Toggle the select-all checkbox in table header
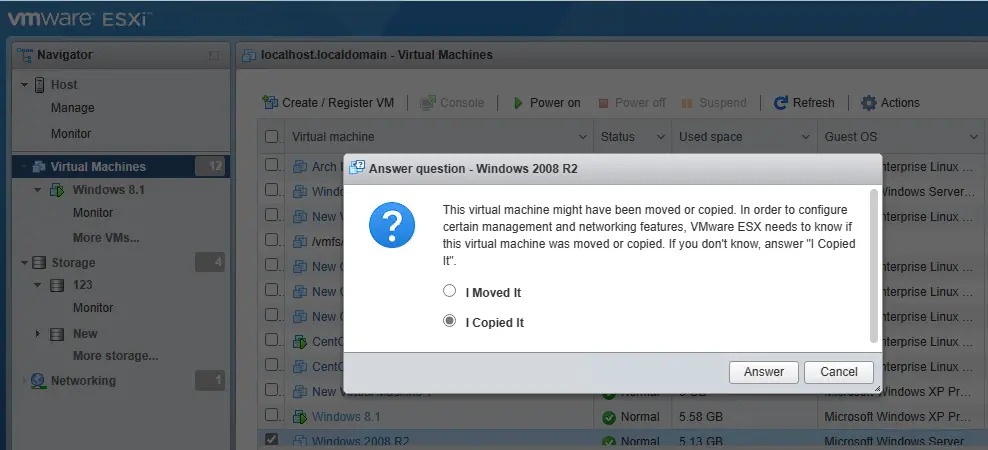988x450 pixels. point(272,137)
